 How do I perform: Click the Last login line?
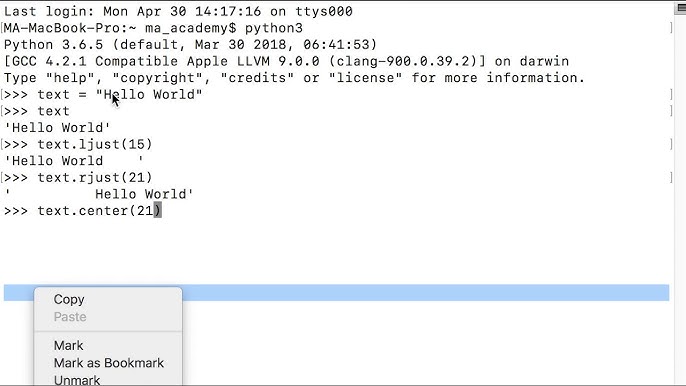(x=178, y=11)
